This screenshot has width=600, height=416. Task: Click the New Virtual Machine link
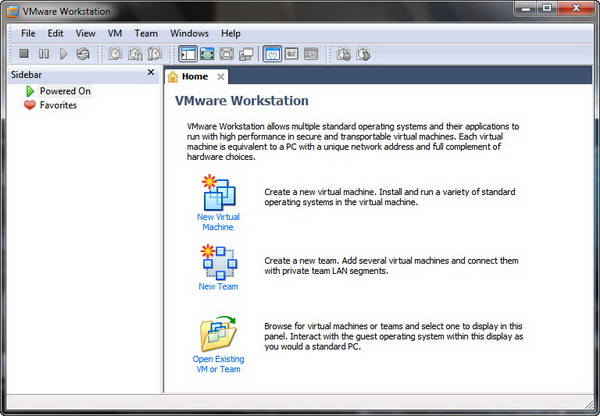point(218,222)
